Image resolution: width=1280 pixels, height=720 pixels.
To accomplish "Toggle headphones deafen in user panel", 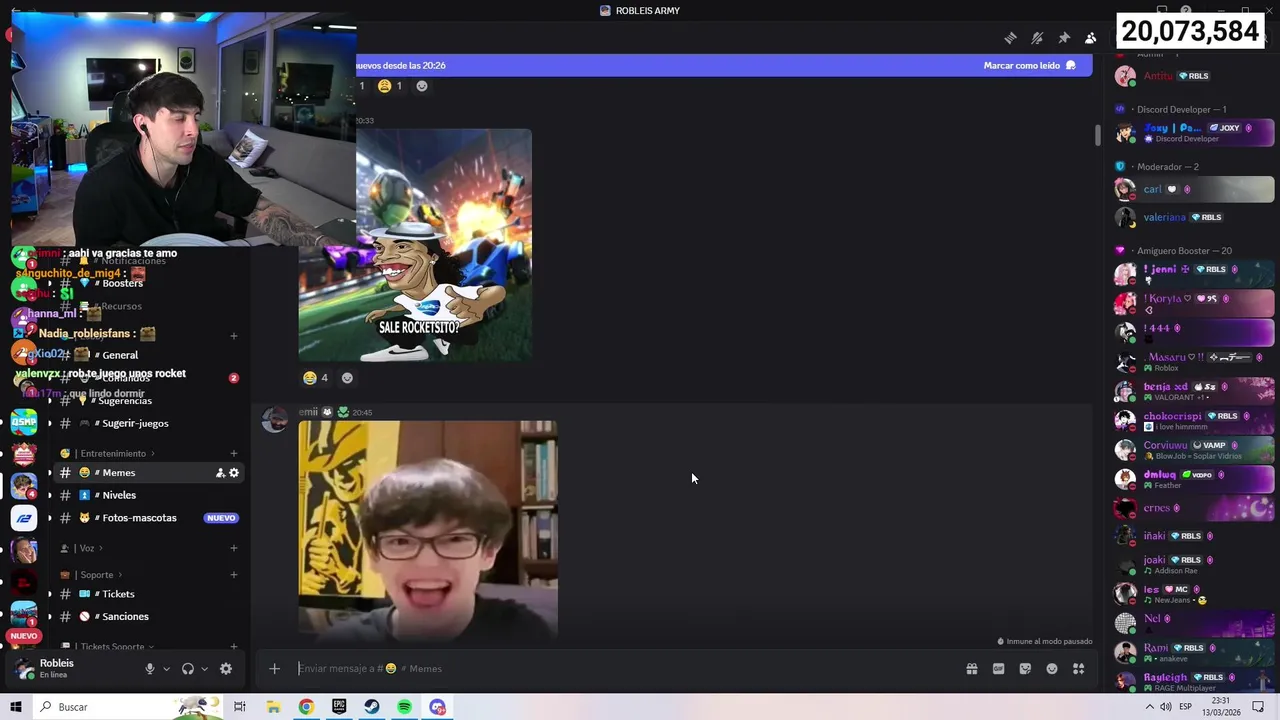I will point(187,669).
